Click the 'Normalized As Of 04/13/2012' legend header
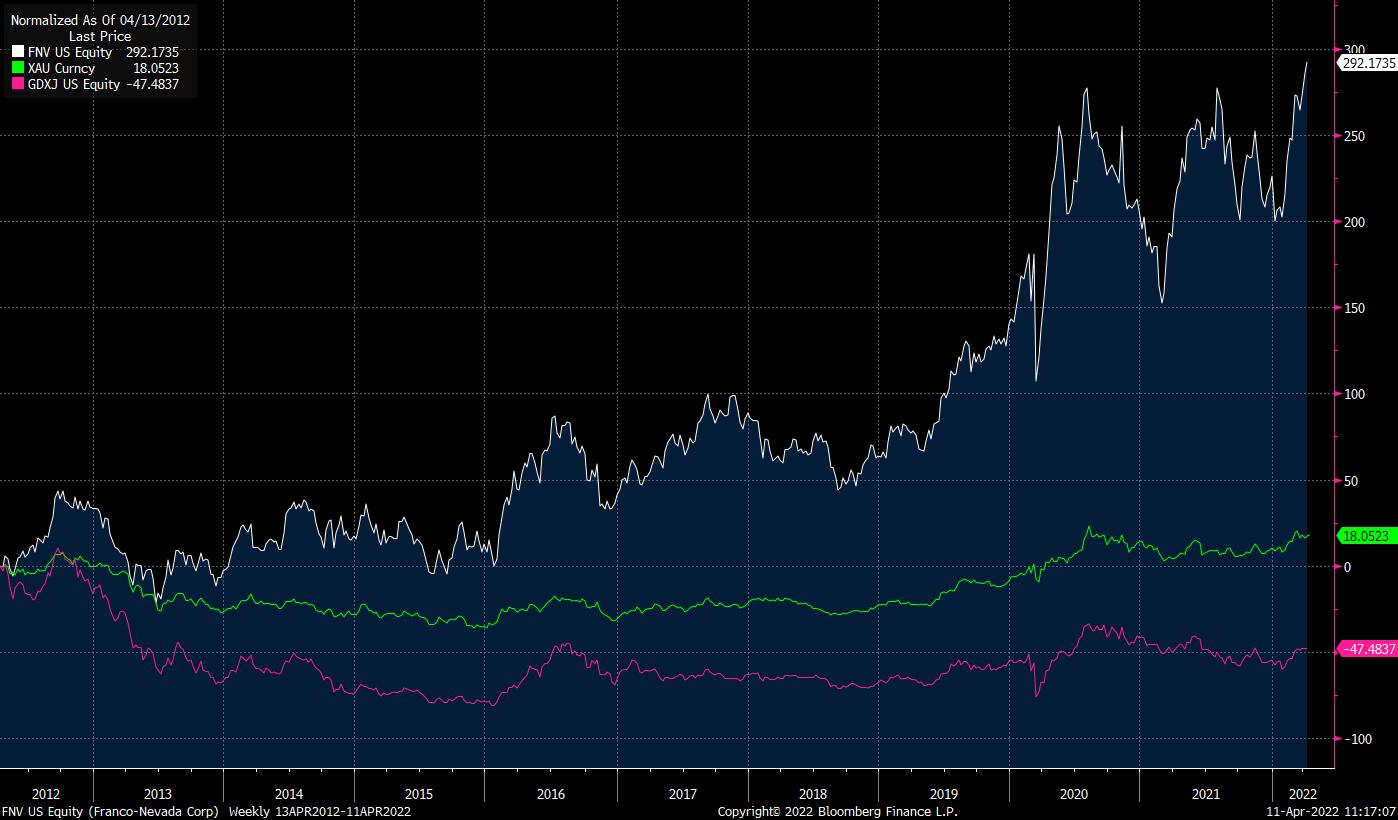 pyautogui.click(x=100, y=19)
